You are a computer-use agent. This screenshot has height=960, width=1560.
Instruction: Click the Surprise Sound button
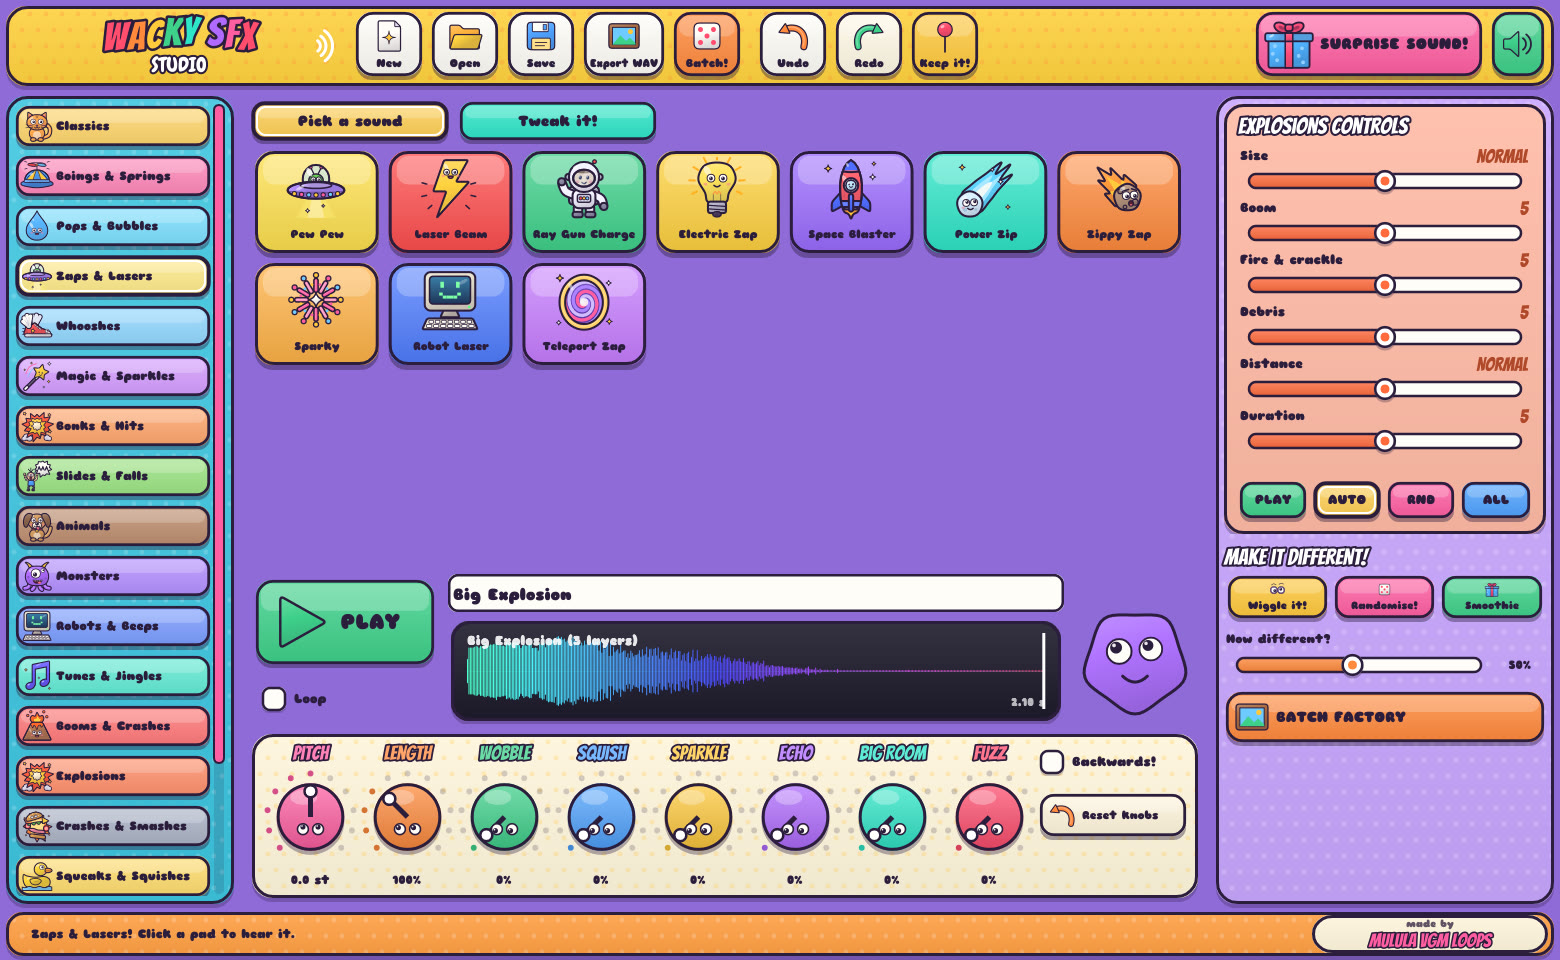[1369, 44]
